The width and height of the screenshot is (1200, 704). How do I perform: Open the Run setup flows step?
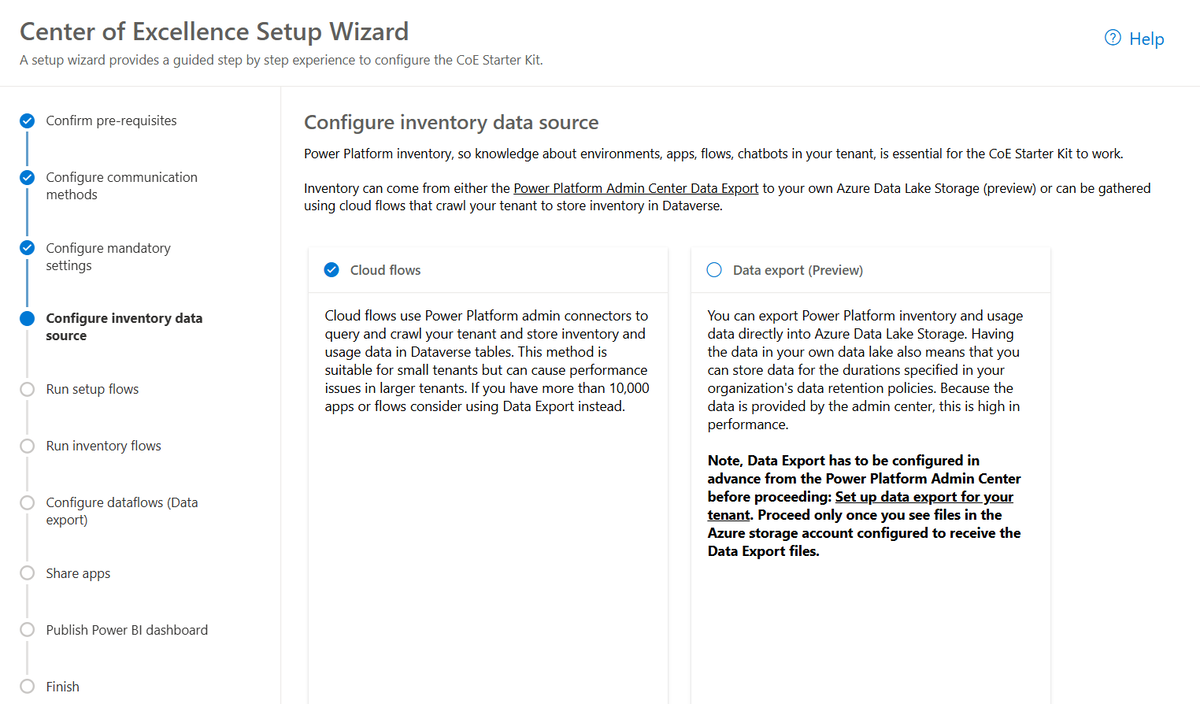tap(92, 389)
